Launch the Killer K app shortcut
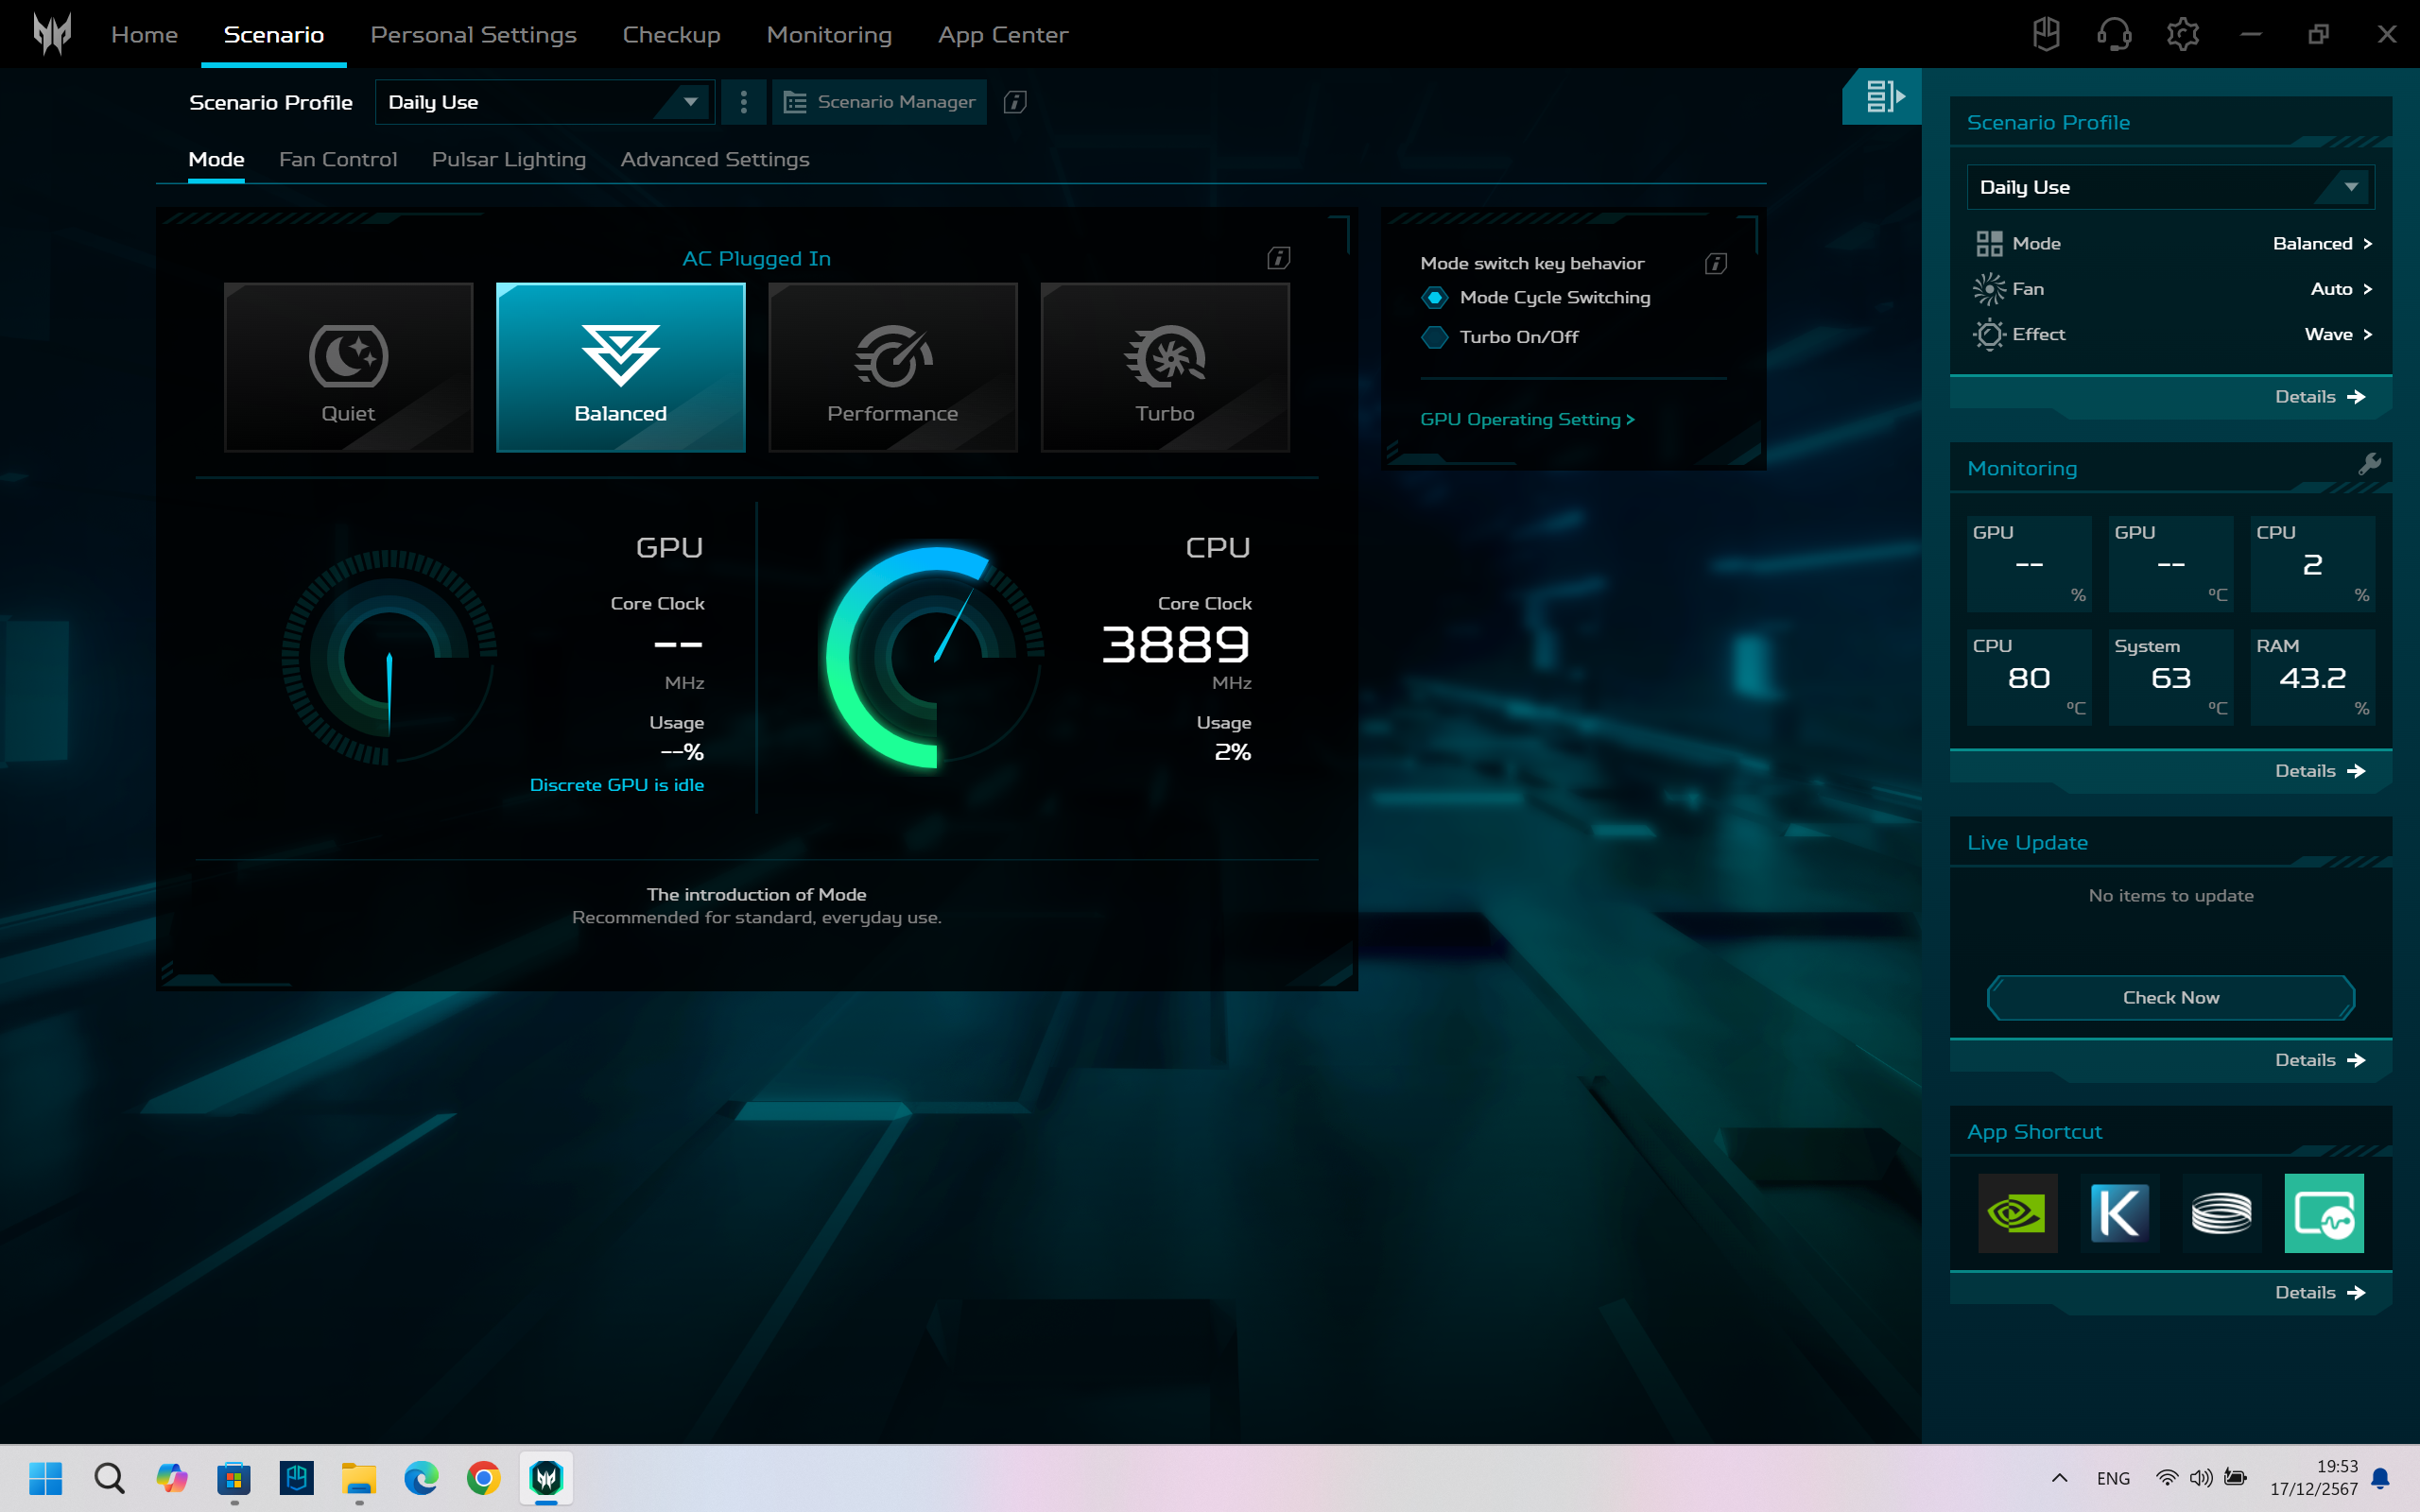 click(2118, 1213)
